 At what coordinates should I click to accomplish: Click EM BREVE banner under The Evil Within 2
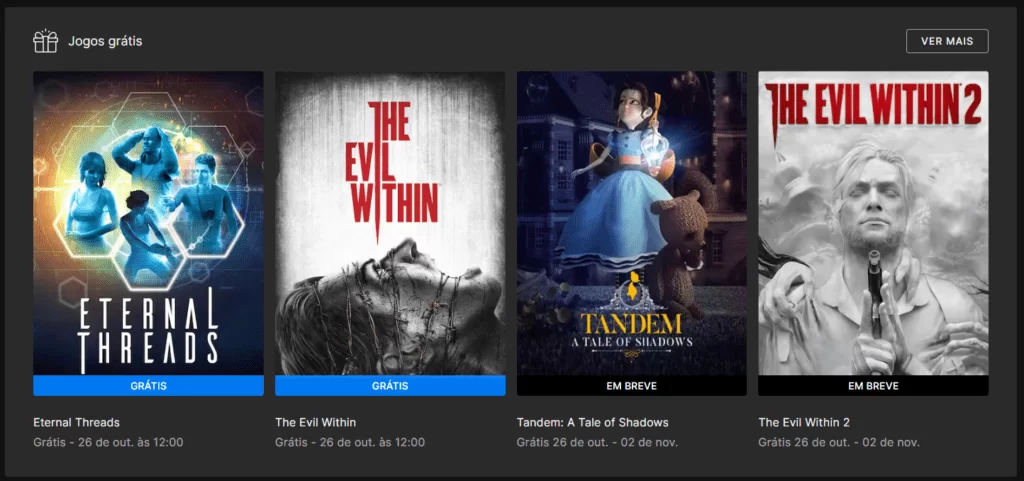pyautogui.click(x=873, y=386)
